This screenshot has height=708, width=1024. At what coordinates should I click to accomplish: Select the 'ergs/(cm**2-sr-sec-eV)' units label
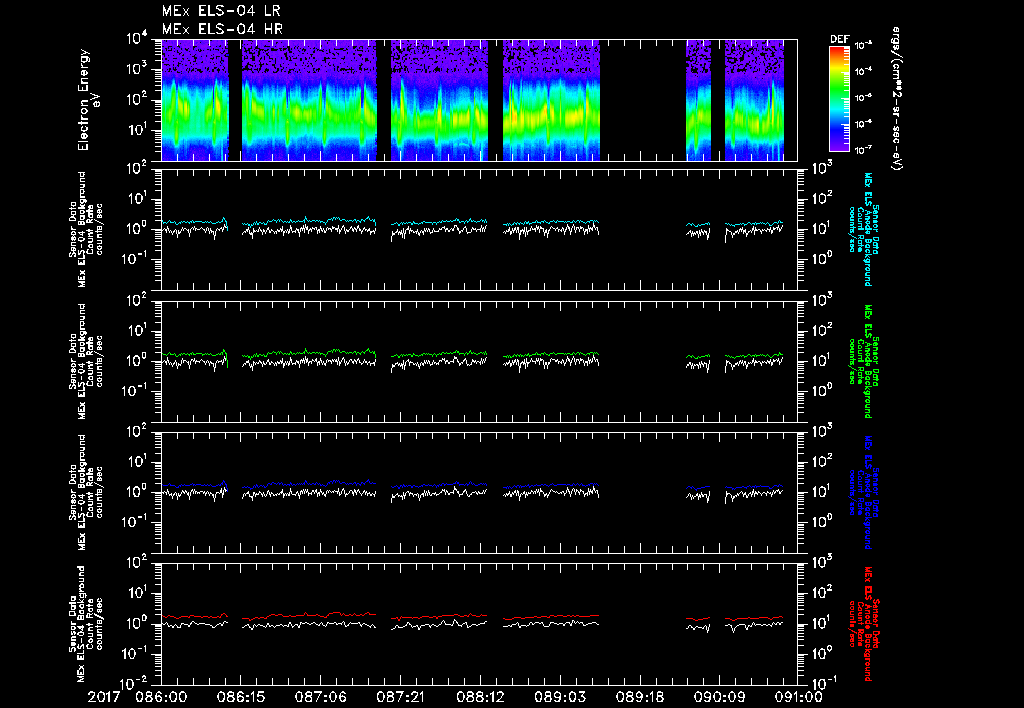pos(896,99)
